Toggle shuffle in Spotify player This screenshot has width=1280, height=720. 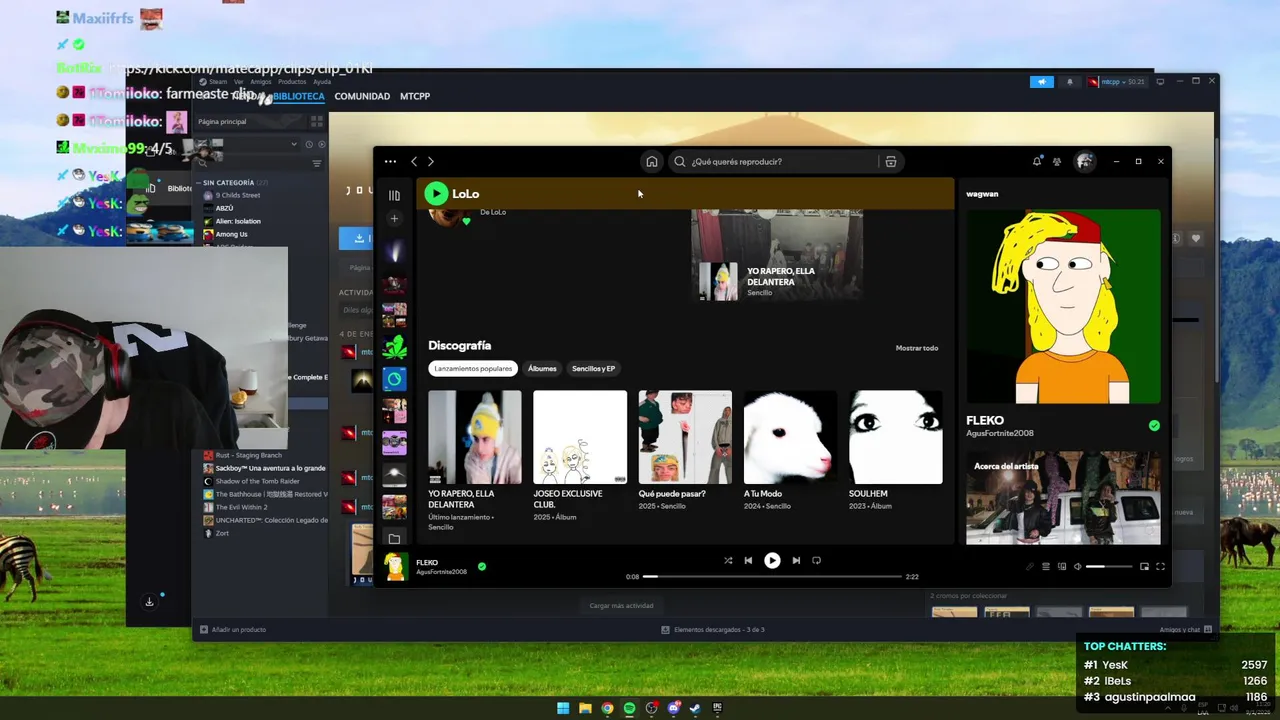[728, 561]
